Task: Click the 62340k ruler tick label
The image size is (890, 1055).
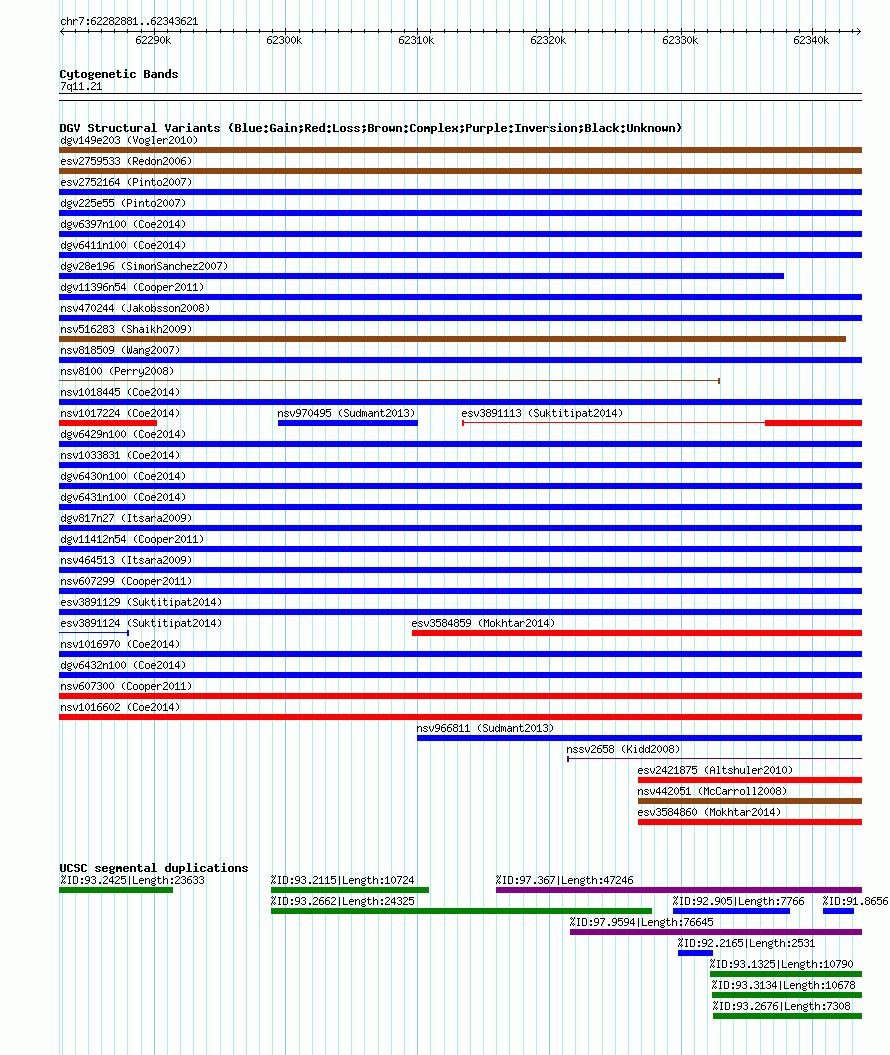Action: click(x=811, y=40)
